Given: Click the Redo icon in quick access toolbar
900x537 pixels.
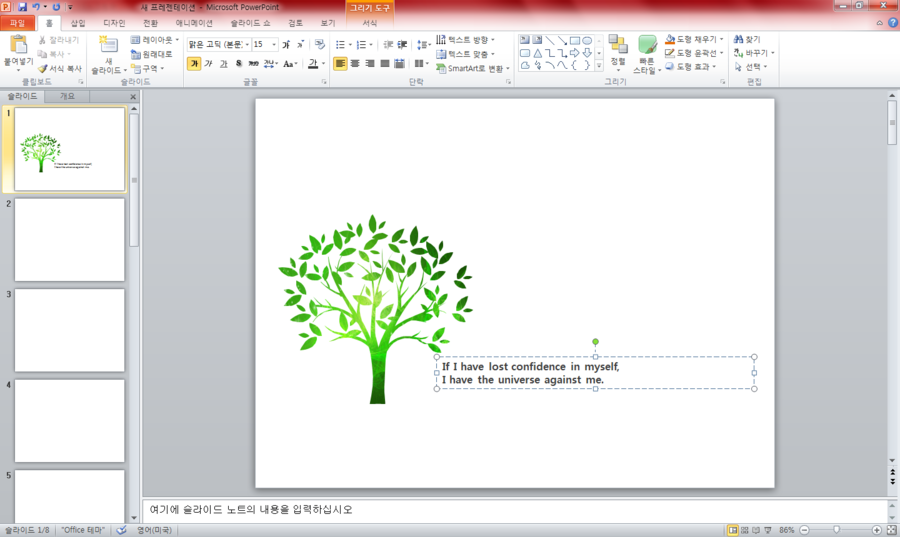Looking at the screenshot, I should [56, 7].
